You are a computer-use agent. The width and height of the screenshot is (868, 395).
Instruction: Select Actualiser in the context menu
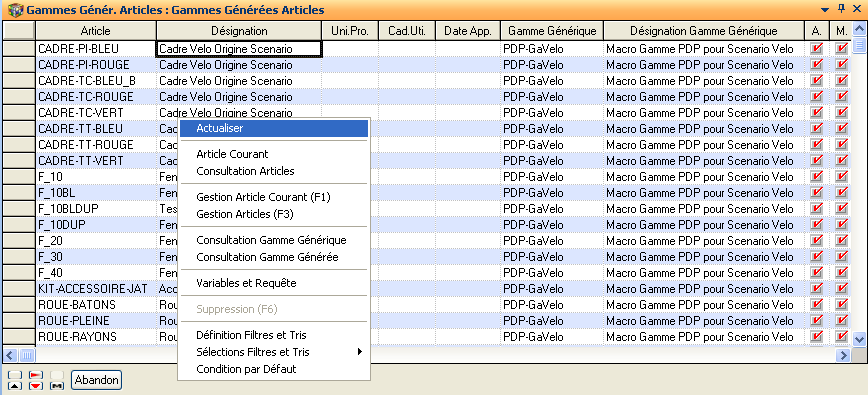274,128
